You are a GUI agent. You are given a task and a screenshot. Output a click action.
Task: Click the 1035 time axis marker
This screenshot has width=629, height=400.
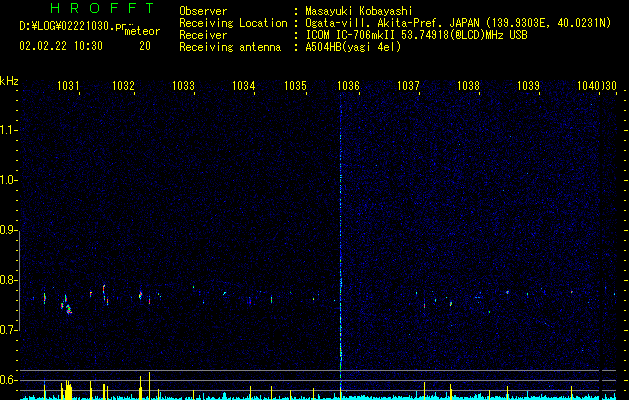pos(295,86)
